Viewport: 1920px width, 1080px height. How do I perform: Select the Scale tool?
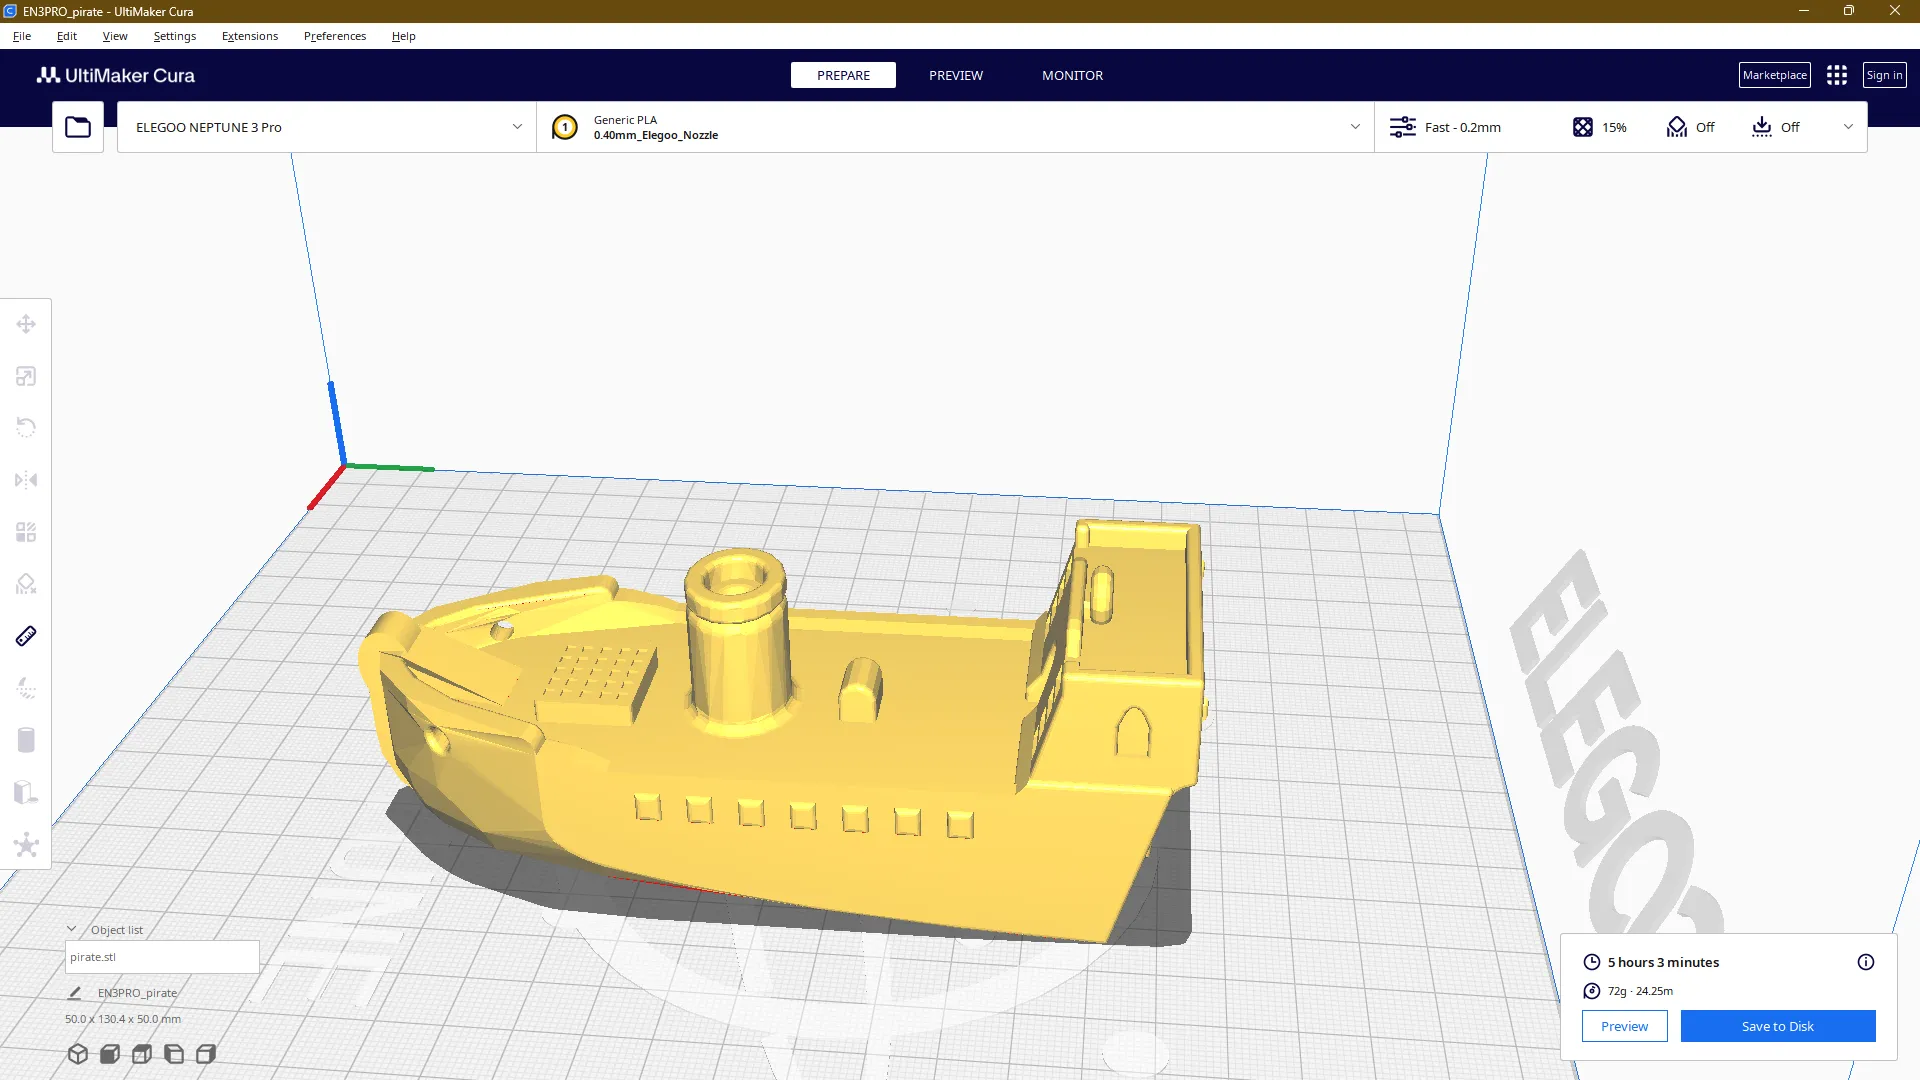point(26,376)
